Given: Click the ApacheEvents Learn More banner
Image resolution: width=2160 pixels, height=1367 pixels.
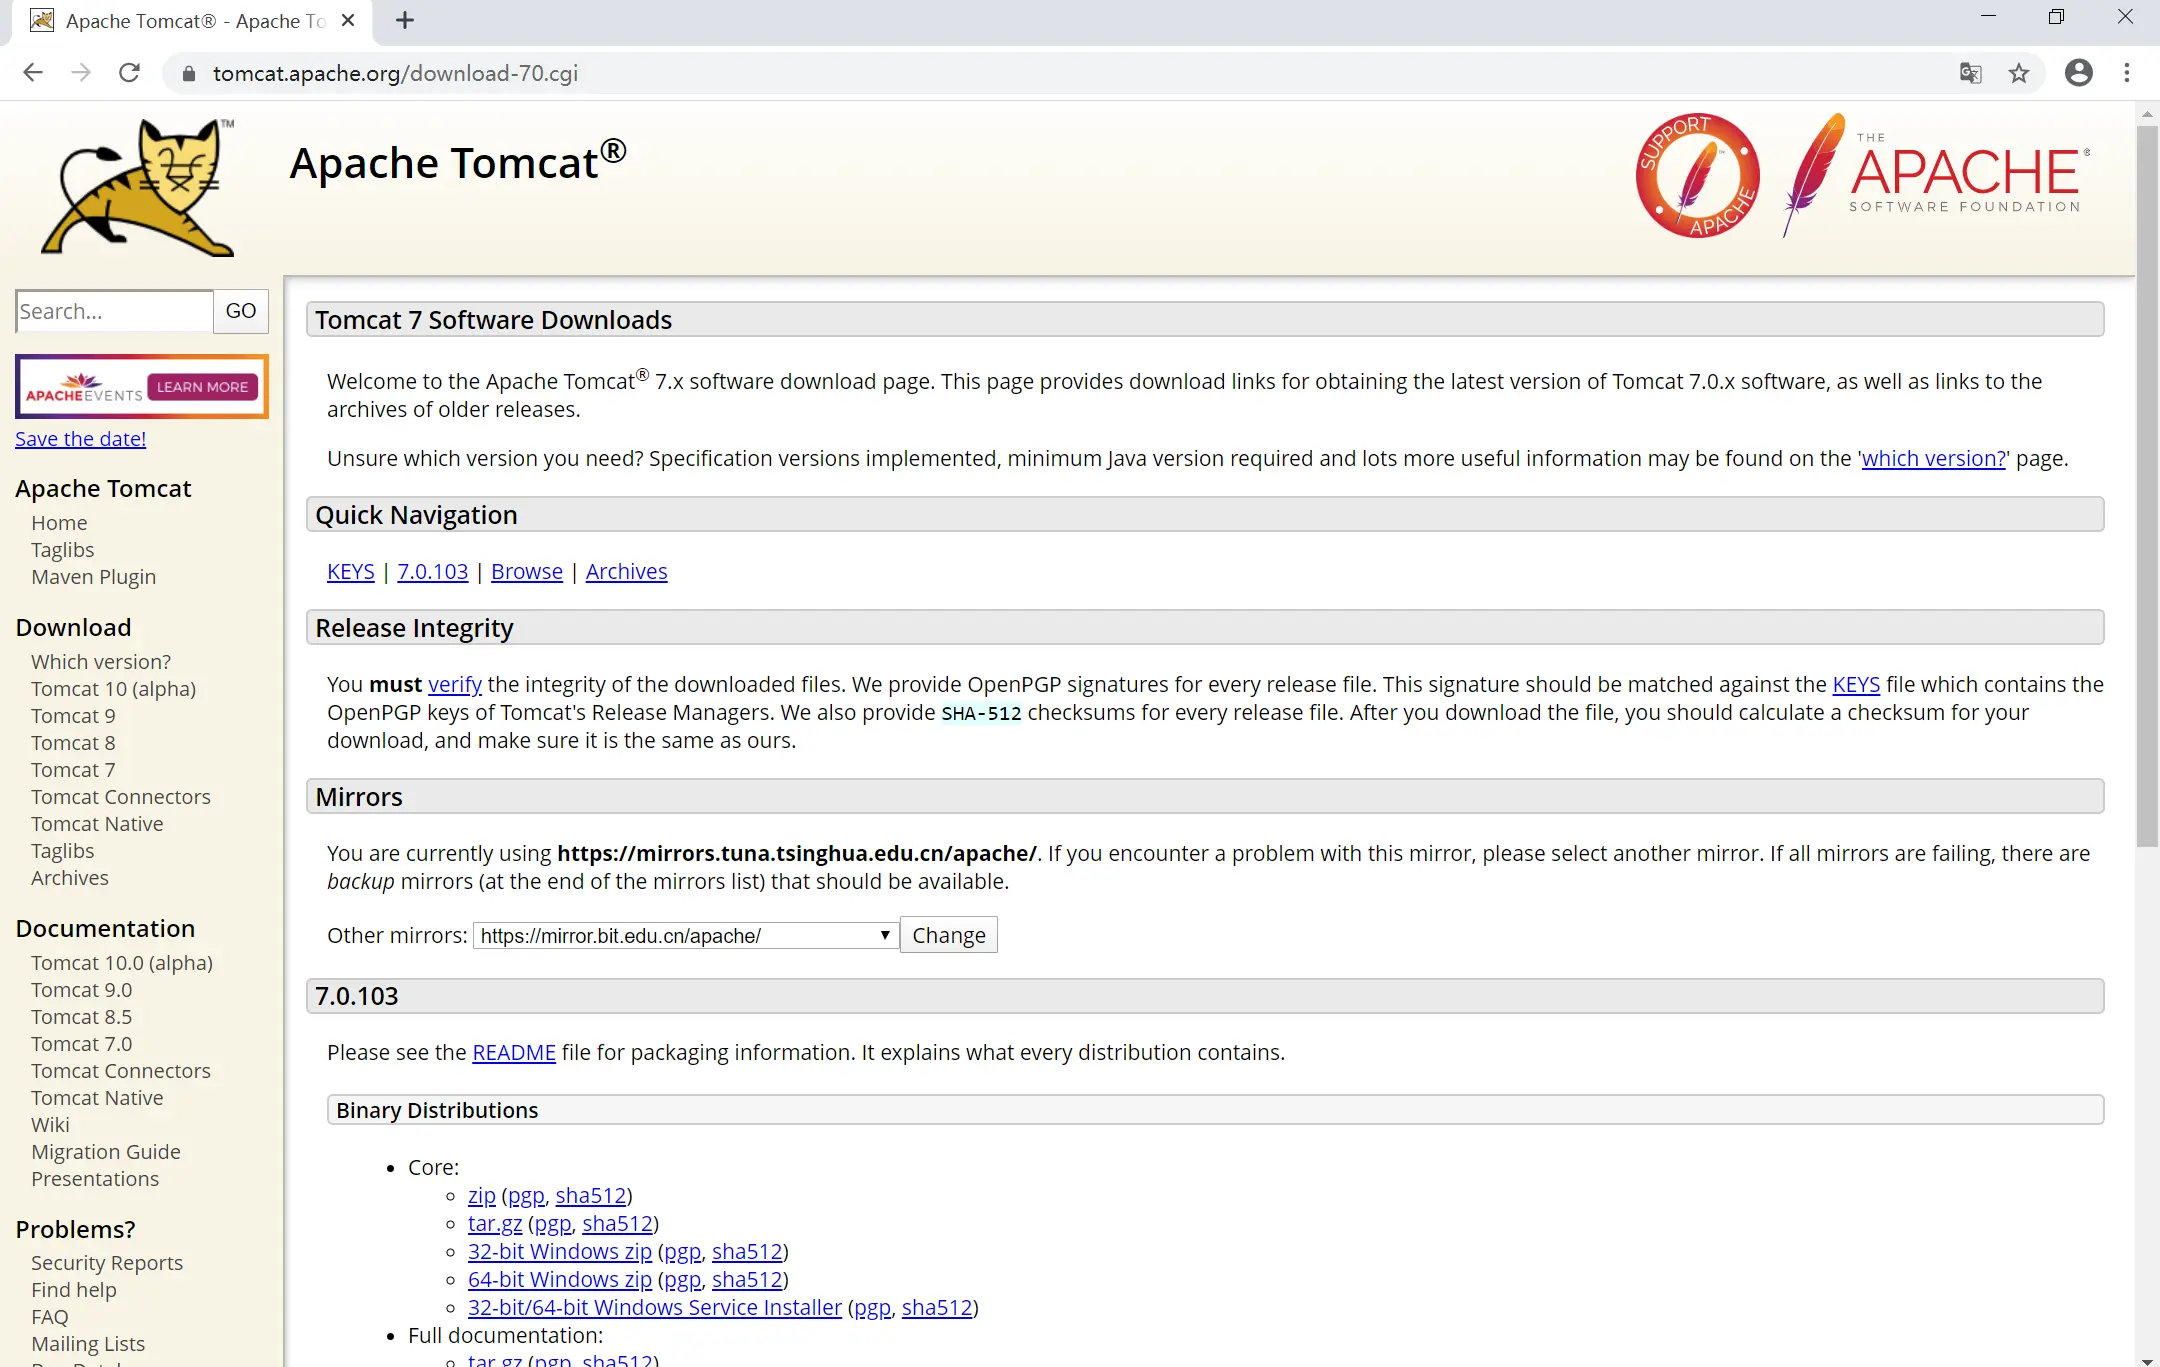Looking at the screenshot, I should click(x=142, y=387).
